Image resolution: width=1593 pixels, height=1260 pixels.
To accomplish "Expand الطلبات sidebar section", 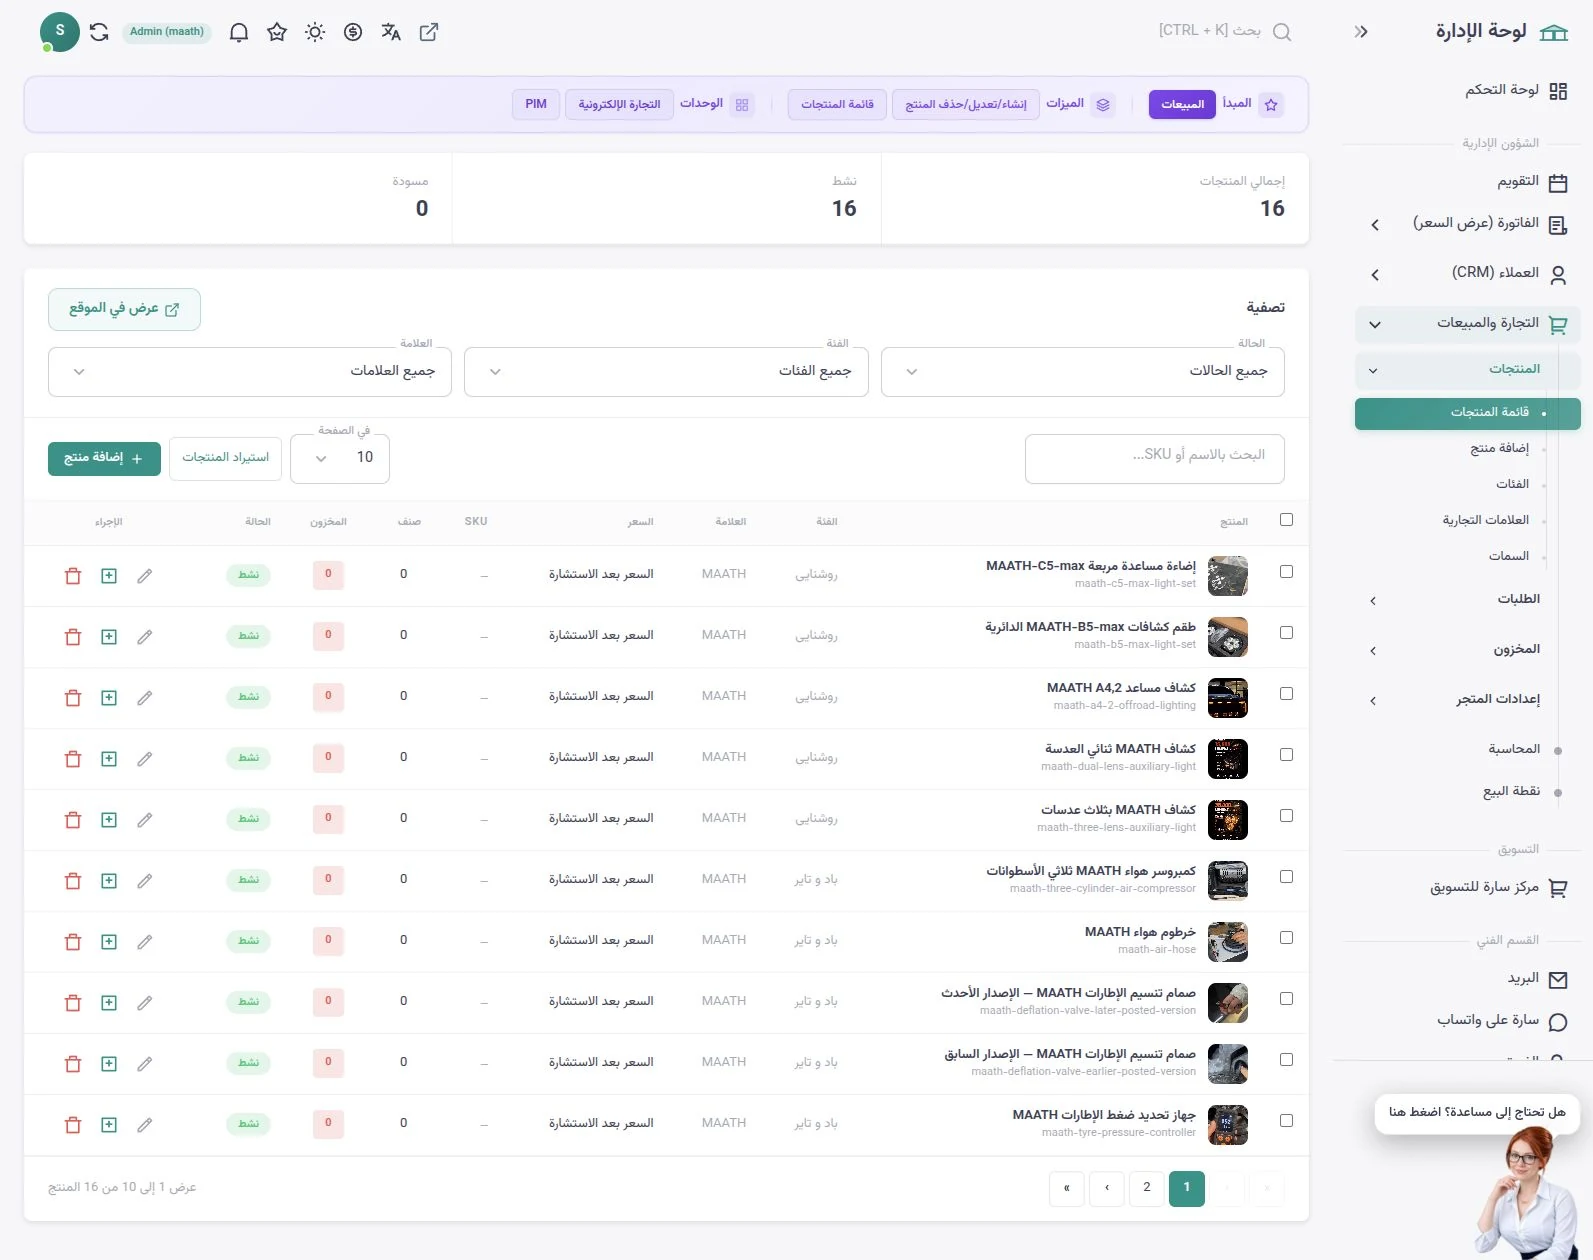I will pyautogui.click(x=1467, y=600).
